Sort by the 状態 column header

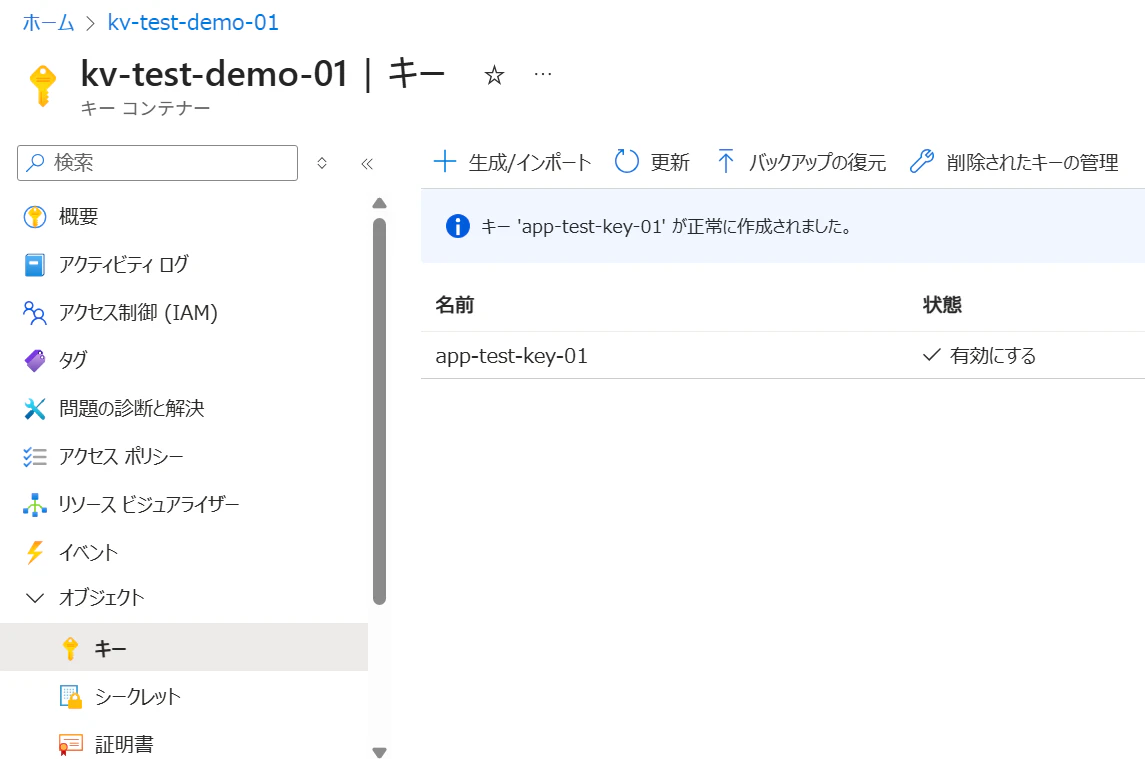942,305
